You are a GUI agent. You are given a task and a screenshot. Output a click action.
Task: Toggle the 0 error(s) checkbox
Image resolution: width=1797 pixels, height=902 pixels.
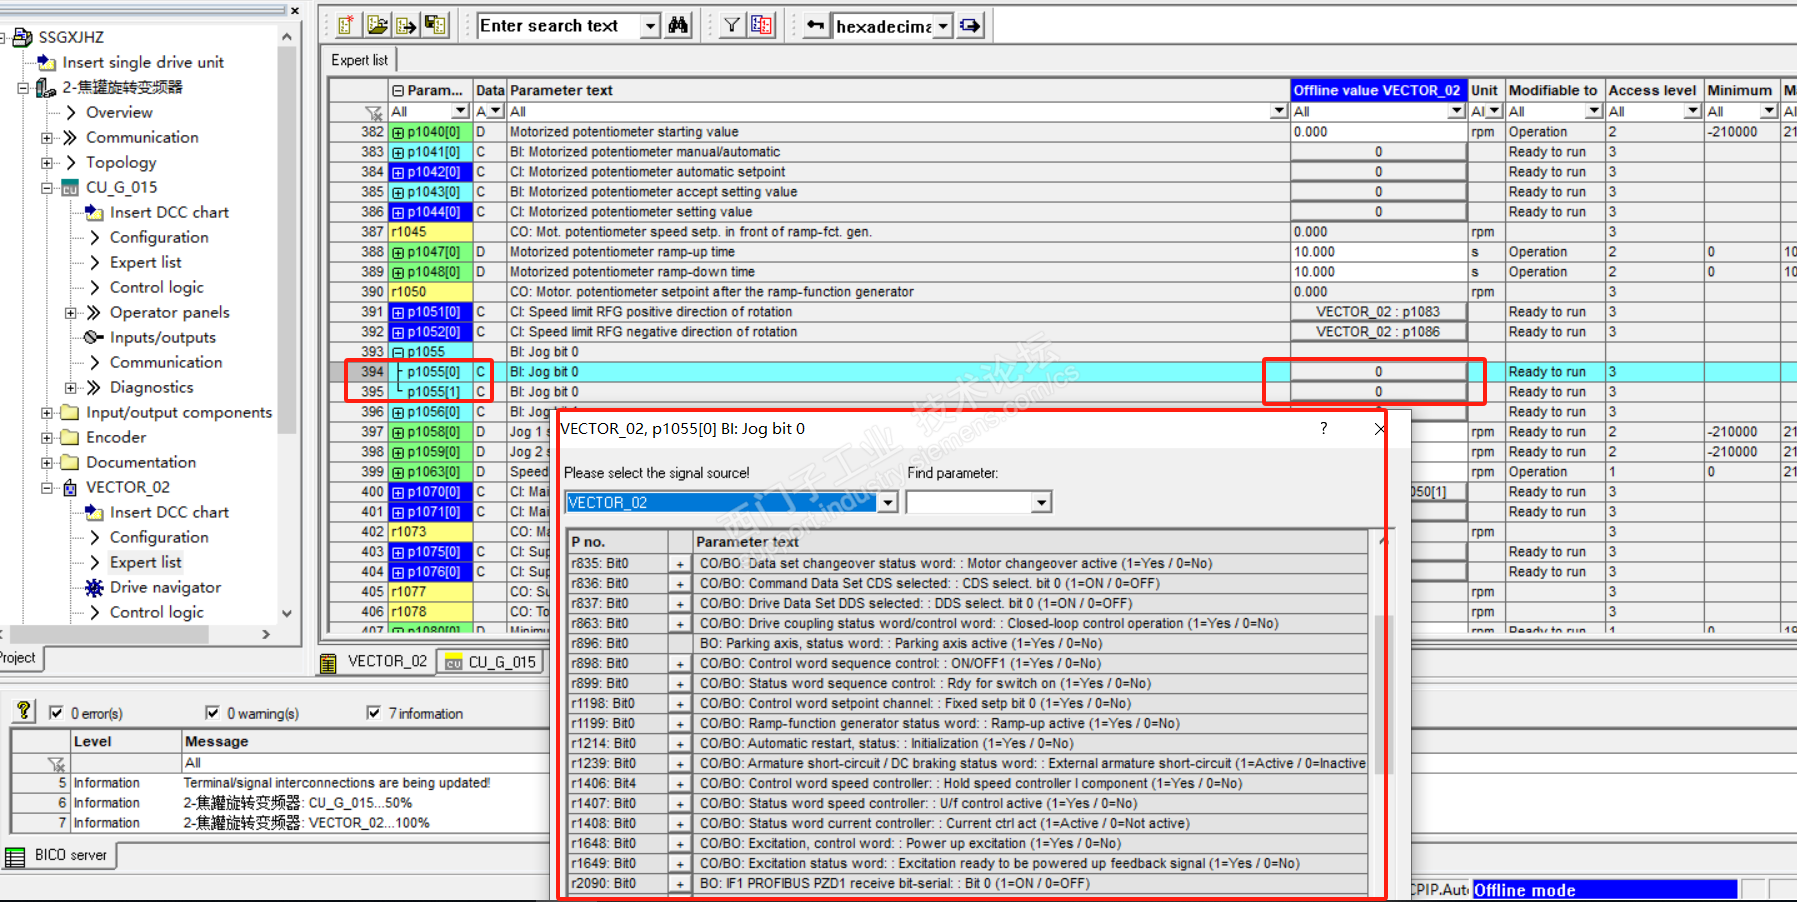click(56, 713)
